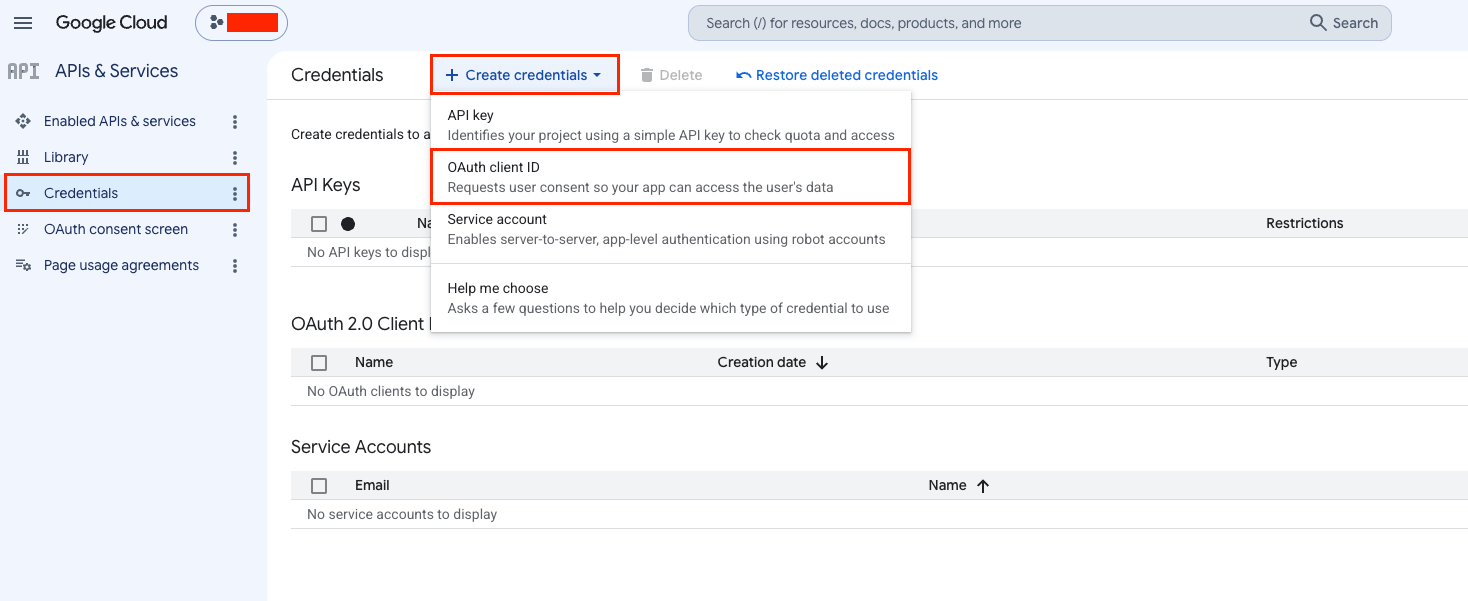This screenshot has width=1468, height=601.
Task: Click the Search magnifier button
Action: pos(1344,23)
